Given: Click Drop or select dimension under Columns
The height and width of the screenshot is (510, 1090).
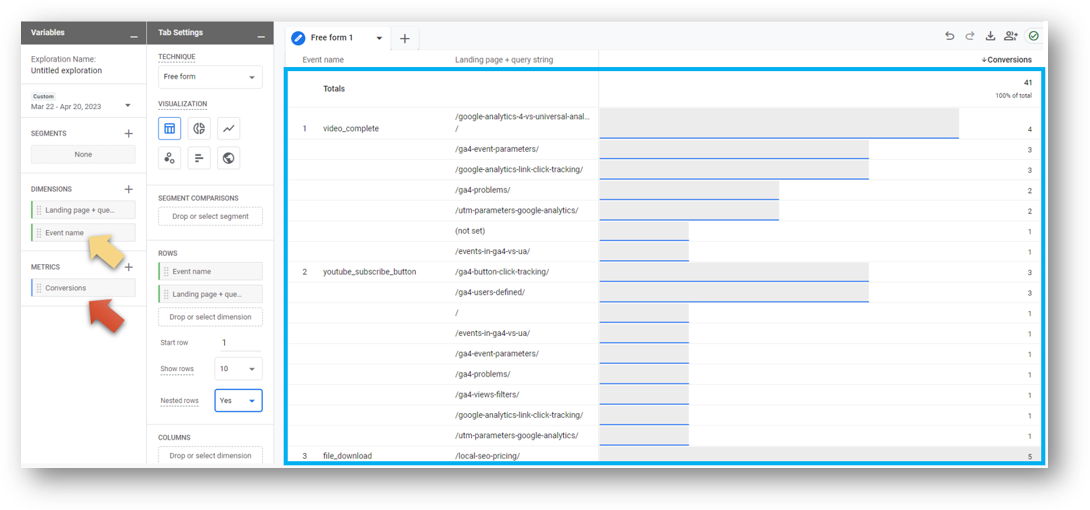Looking at the screenshot, I should point(211,455).
